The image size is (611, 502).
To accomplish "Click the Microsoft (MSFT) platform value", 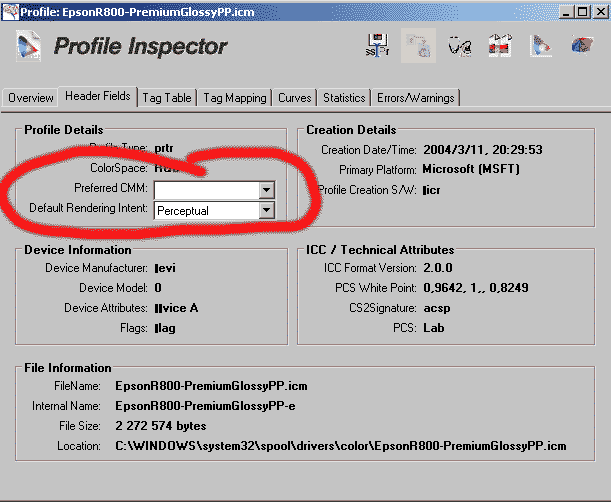I will pos(471,169).
